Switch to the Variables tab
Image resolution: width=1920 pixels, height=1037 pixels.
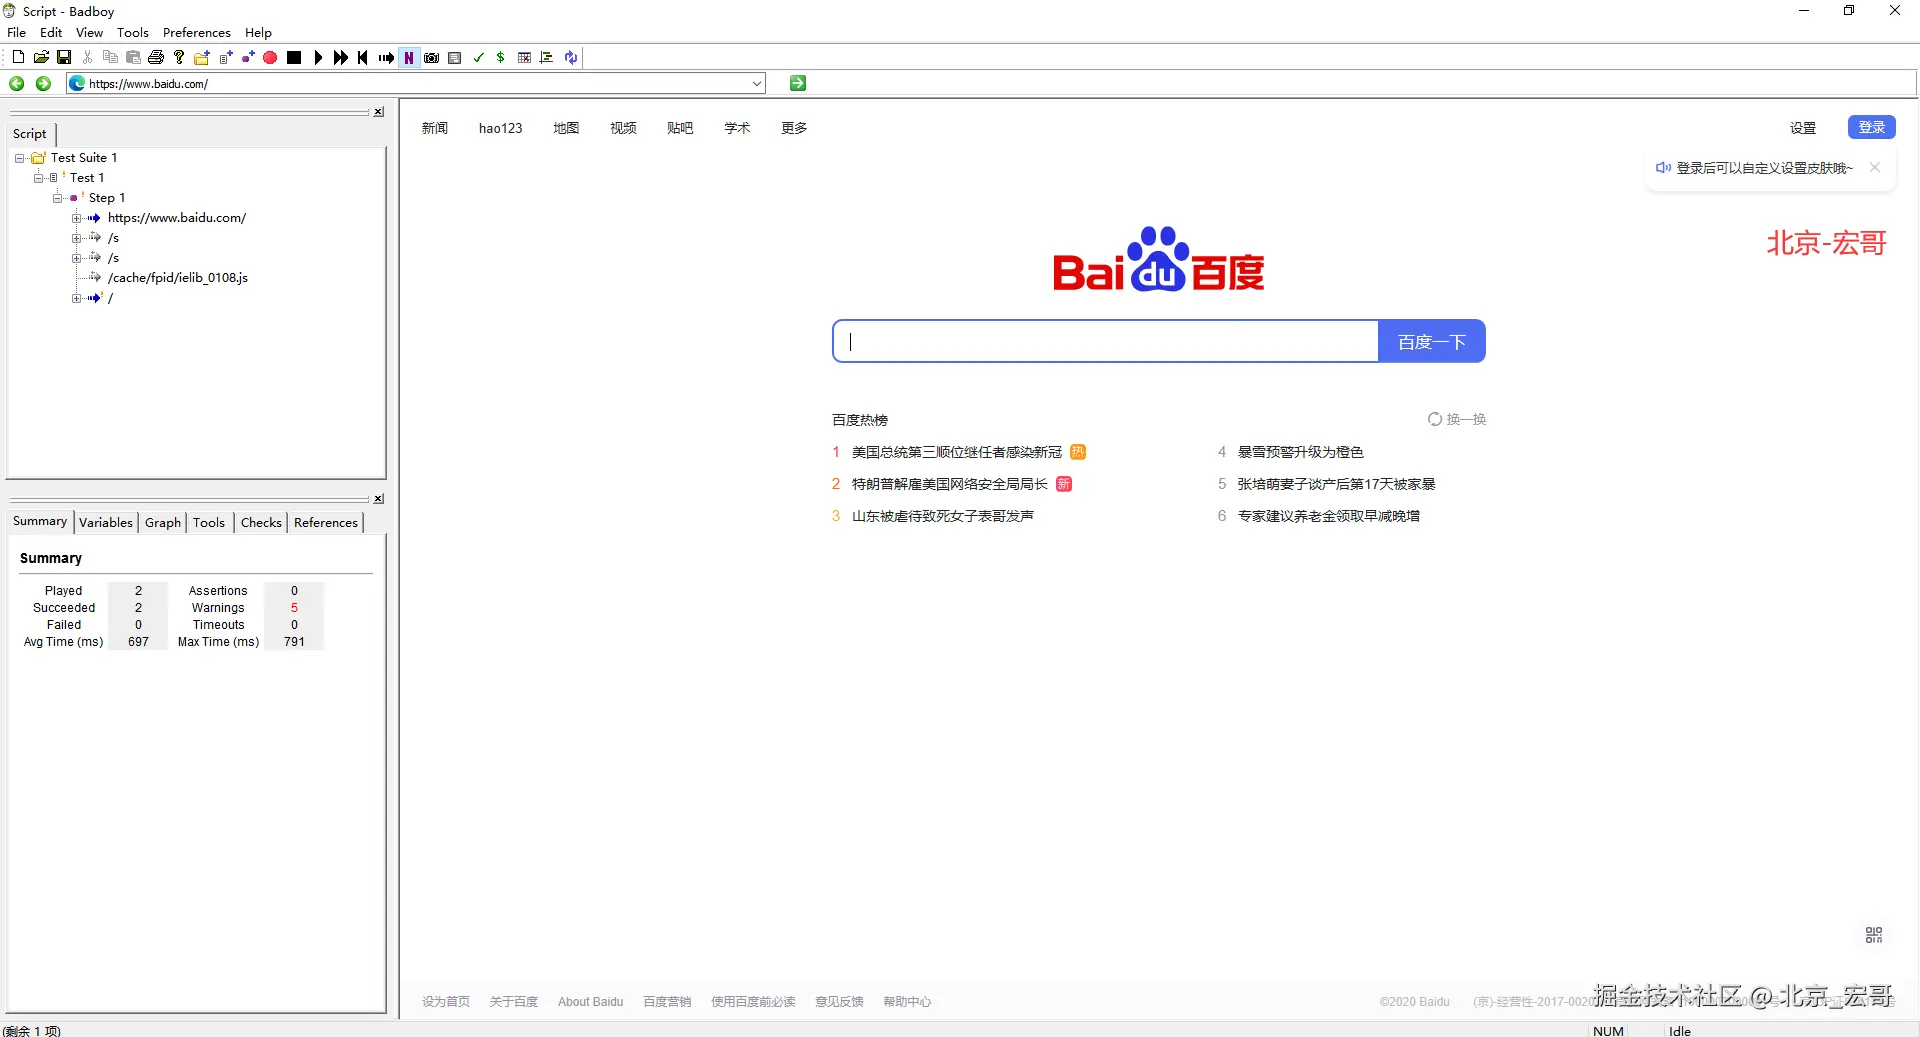tap(106, 523)
